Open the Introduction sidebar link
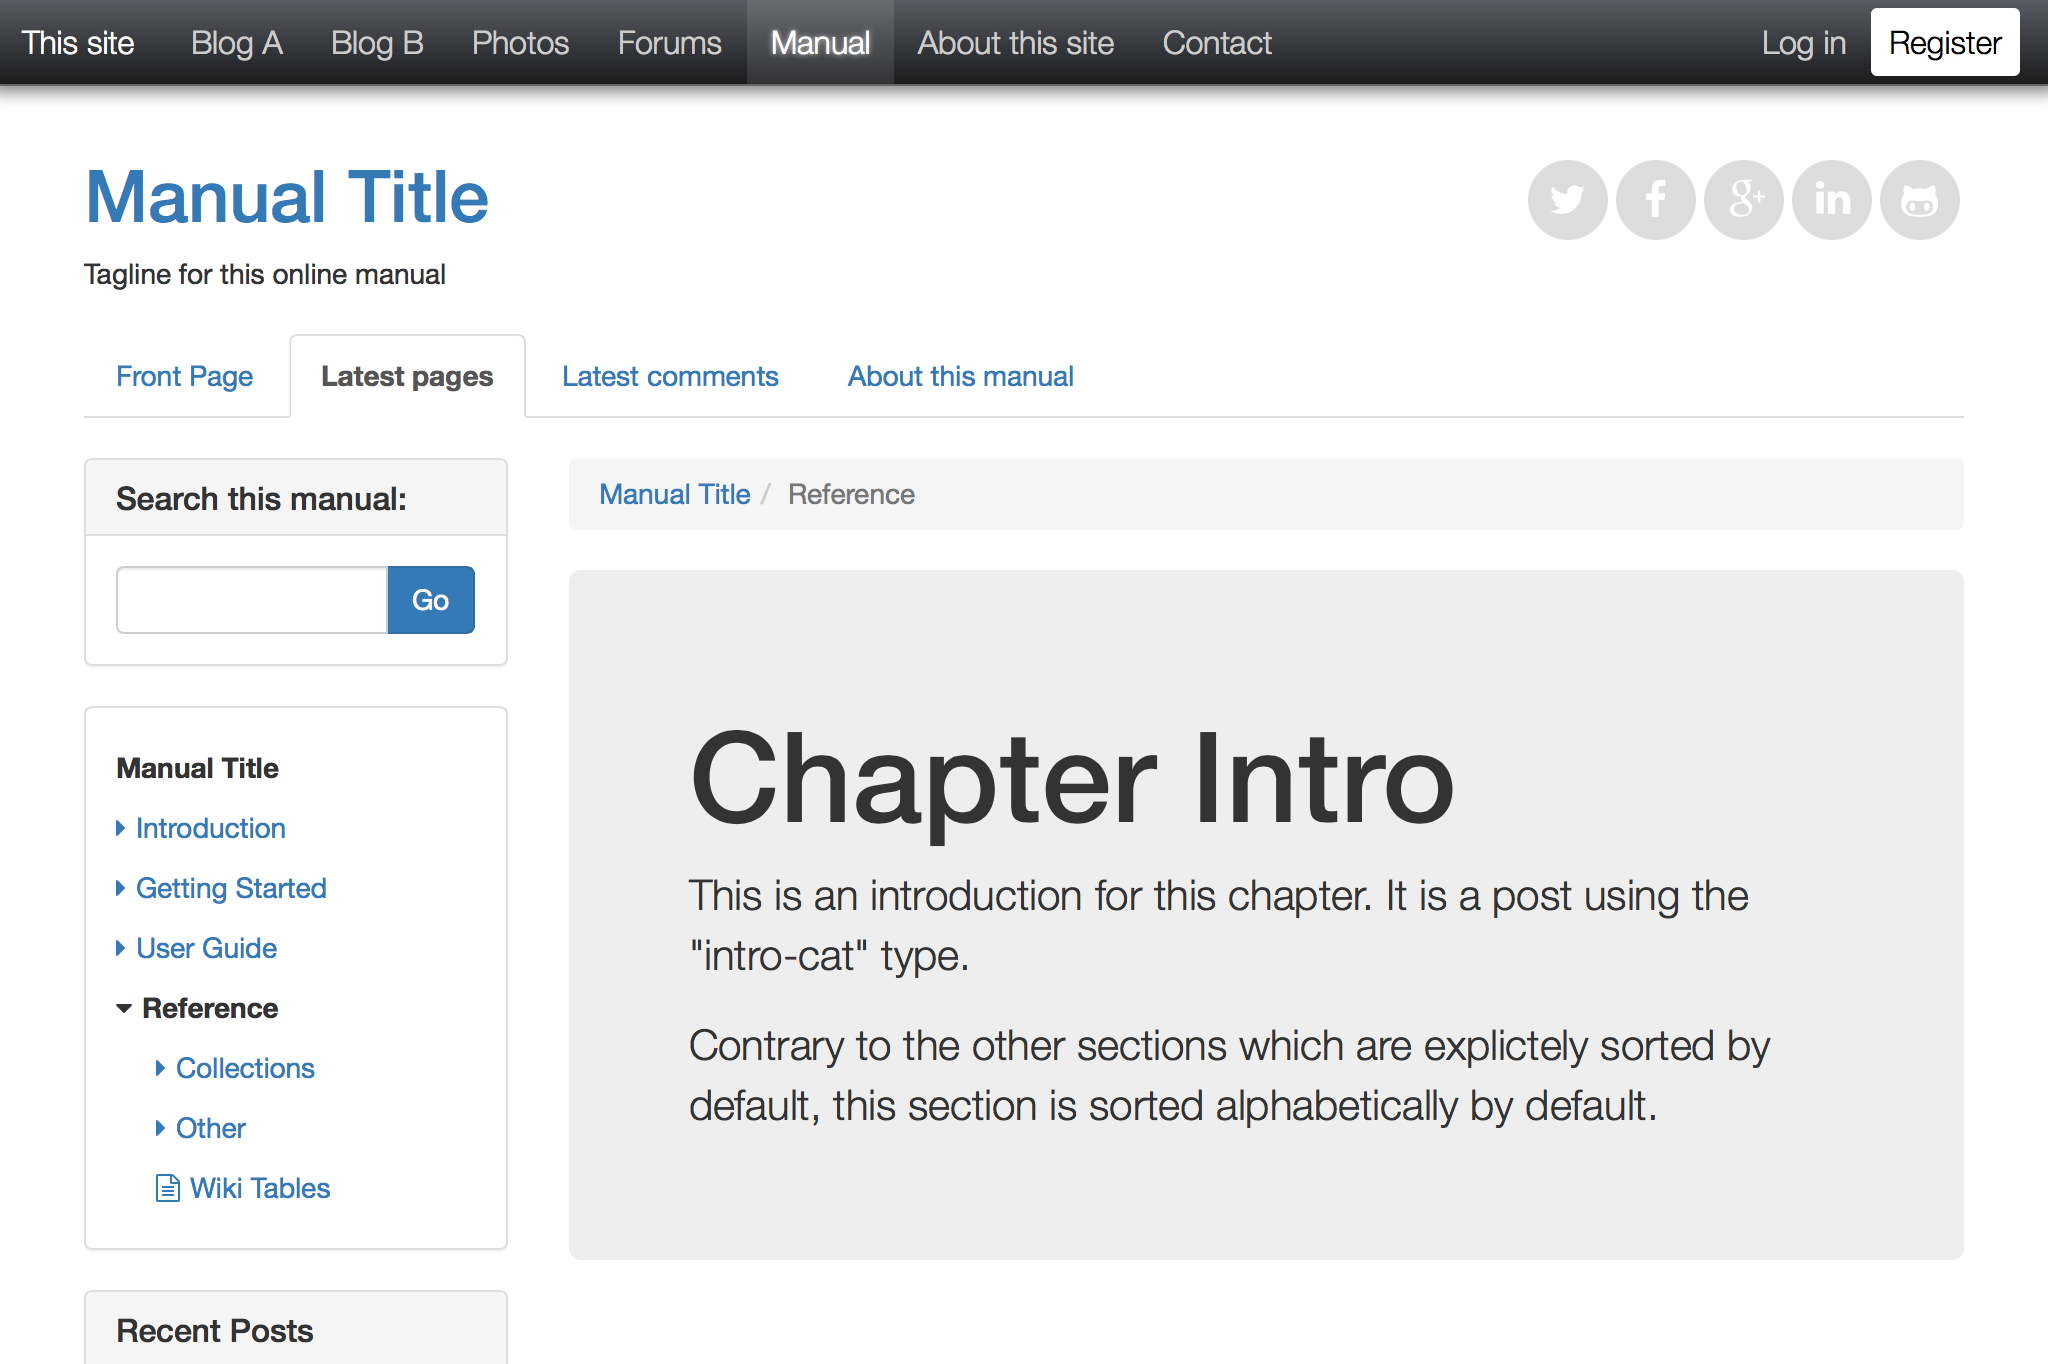This screenshot has height=1364, width=2048. click(211, 828)
